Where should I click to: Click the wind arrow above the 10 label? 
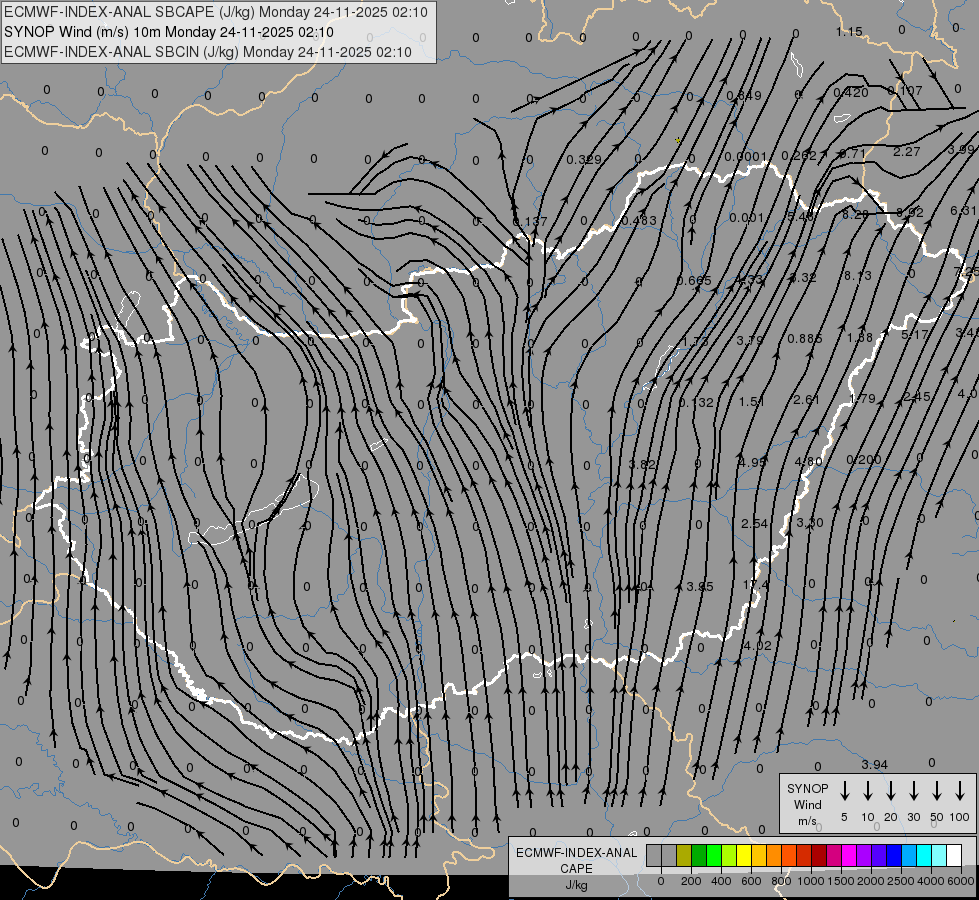[x=868, y=791]
